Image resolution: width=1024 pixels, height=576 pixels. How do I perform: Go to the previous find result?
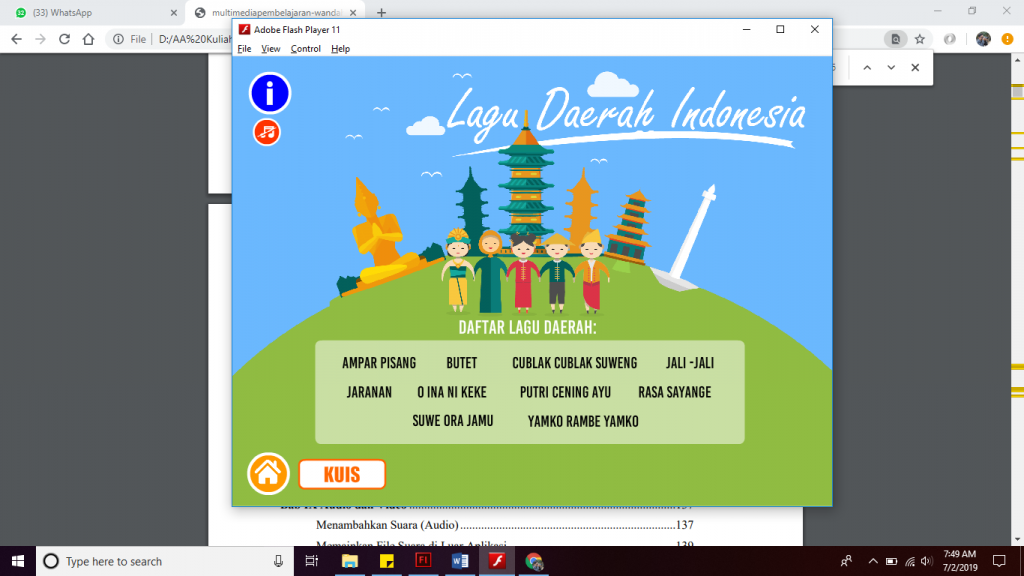867,68
